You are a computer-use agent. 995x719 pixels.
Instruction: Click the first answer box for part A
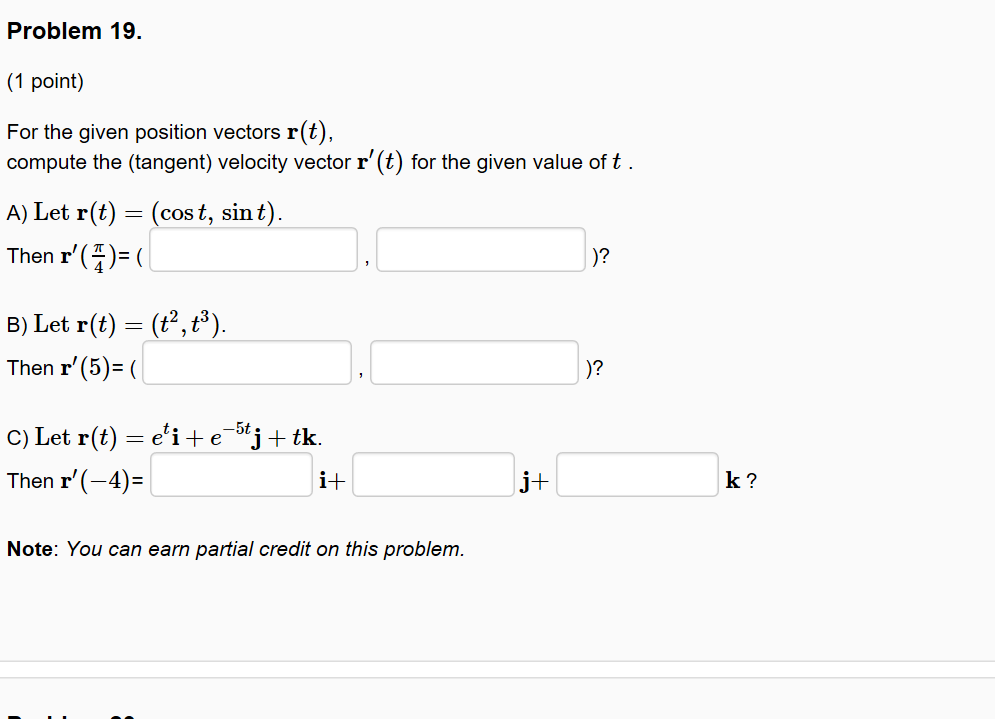pos(252,250)
